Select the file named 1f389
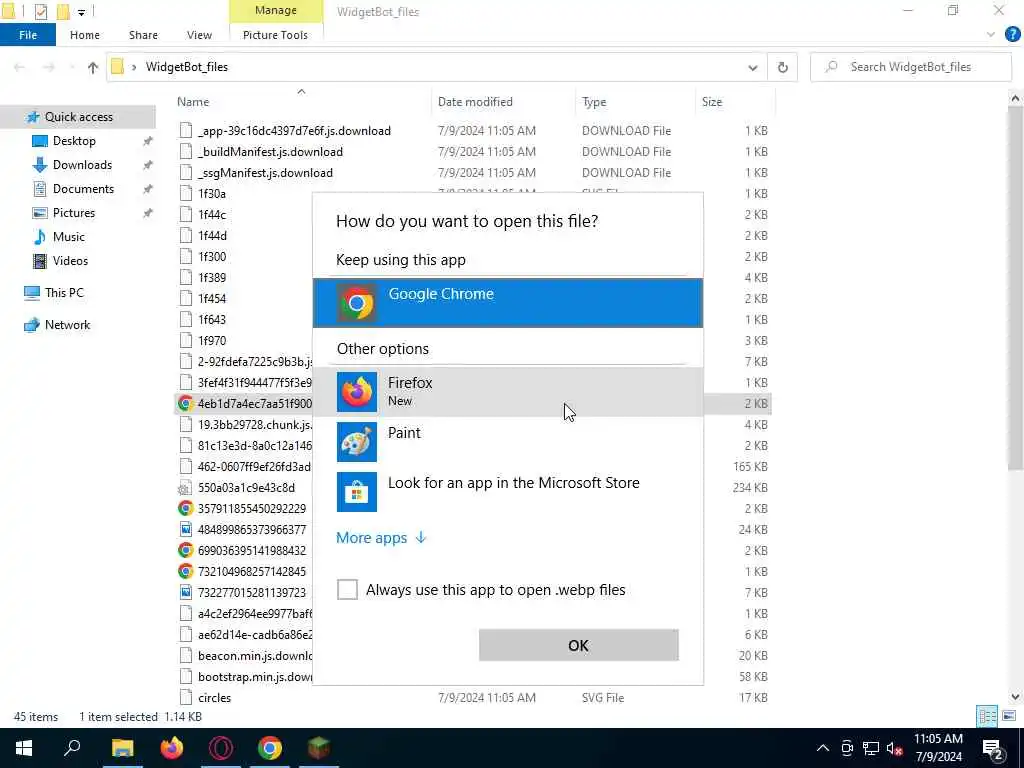Screen dimensions: 1024x768 tap(212, 278)
